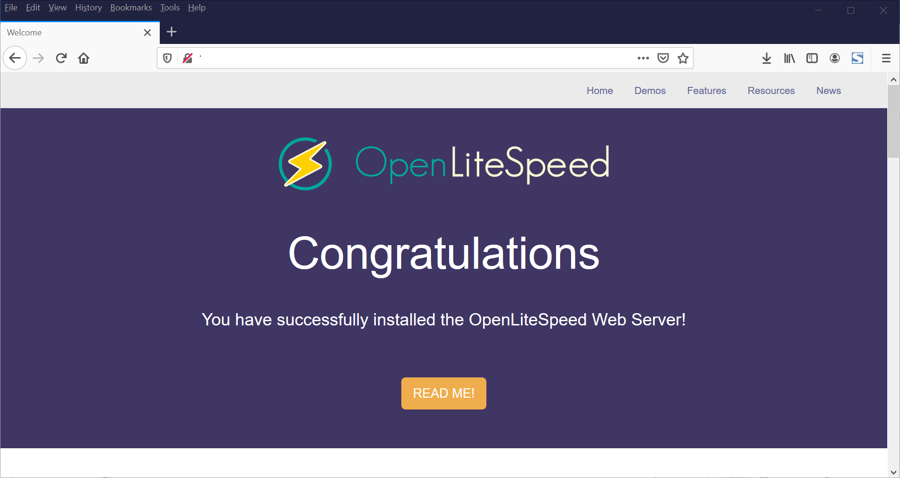
Task: Click the scrollbar down arrow
Action: point(894,472)
